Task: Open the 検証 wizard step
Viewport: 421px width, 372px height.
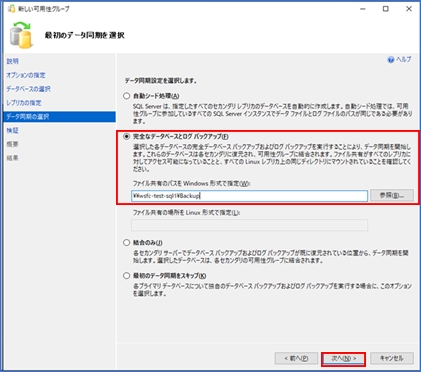Action: (x=13, y=131)
